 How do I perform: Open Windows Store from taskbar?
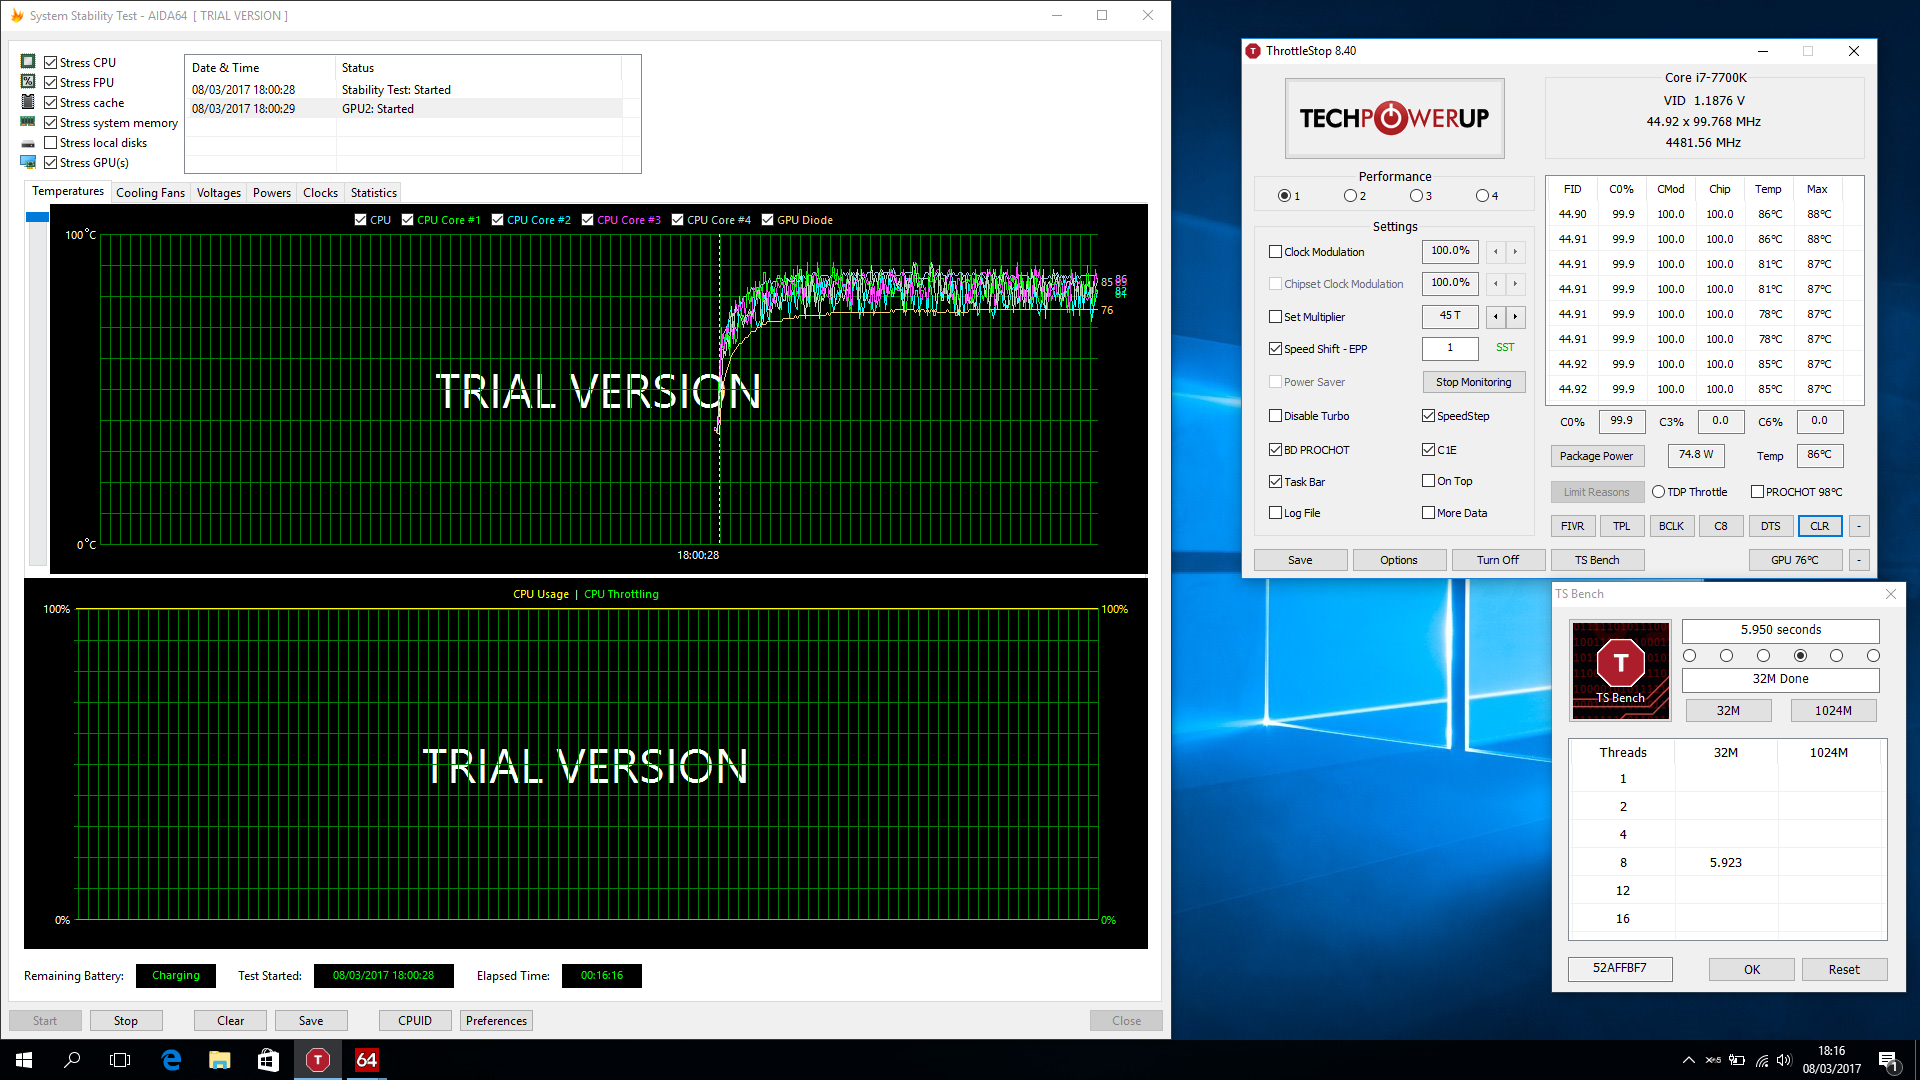click(268, 1060)
